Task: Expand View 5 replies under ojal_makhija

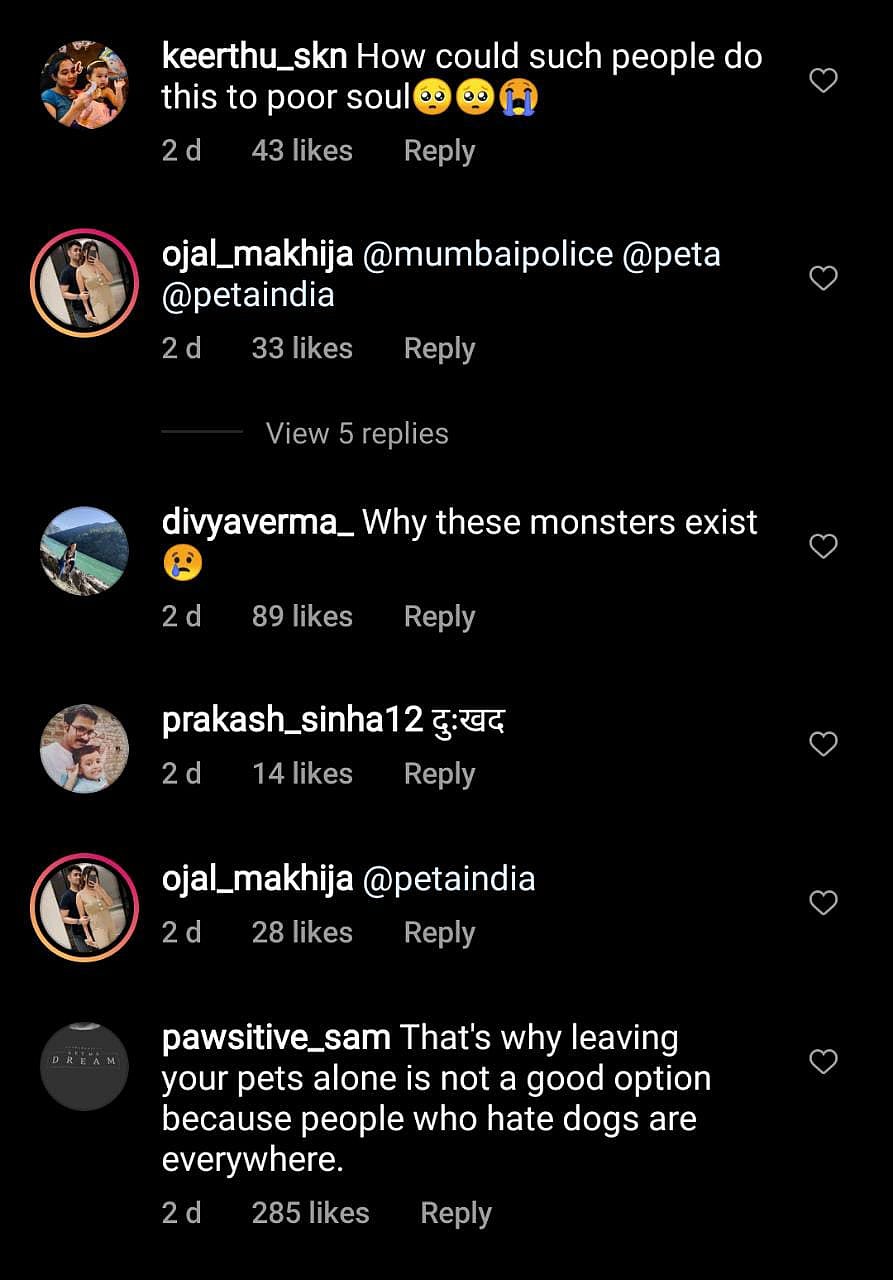Action: (x=356, y=433)
